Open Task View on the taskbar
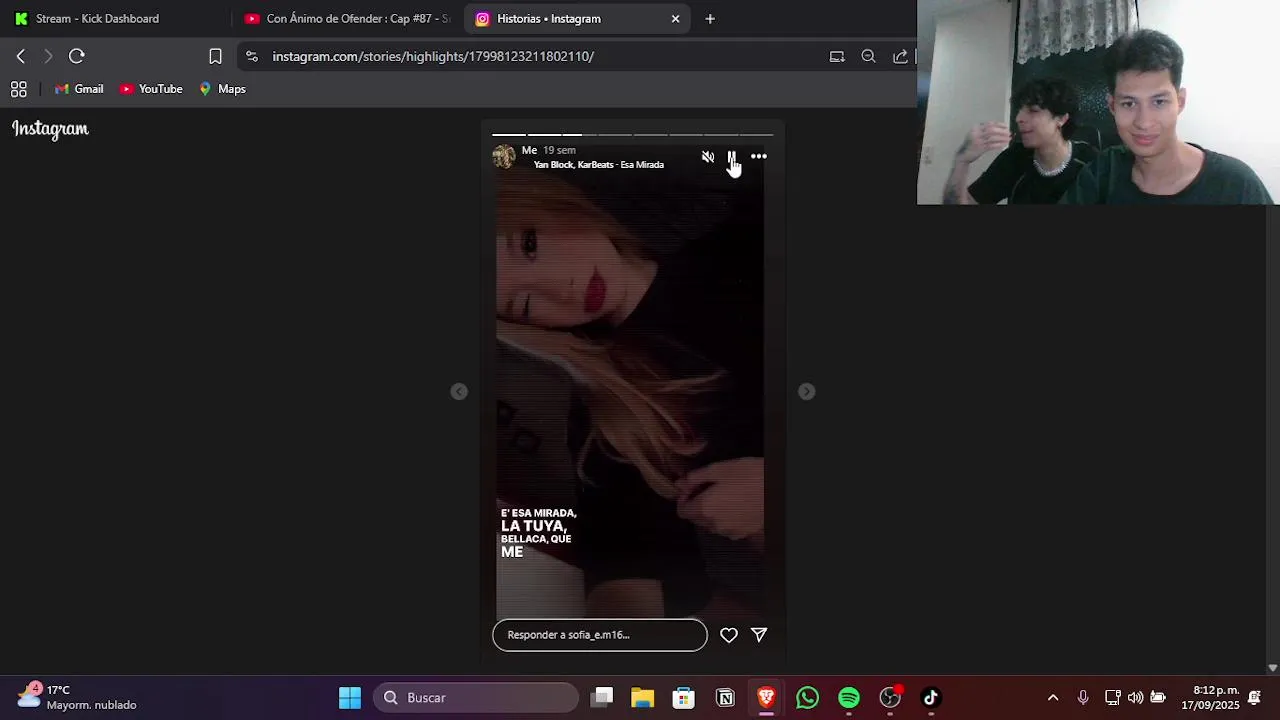1280x720 pixels. pyautogui.click(x=602, y=698)
